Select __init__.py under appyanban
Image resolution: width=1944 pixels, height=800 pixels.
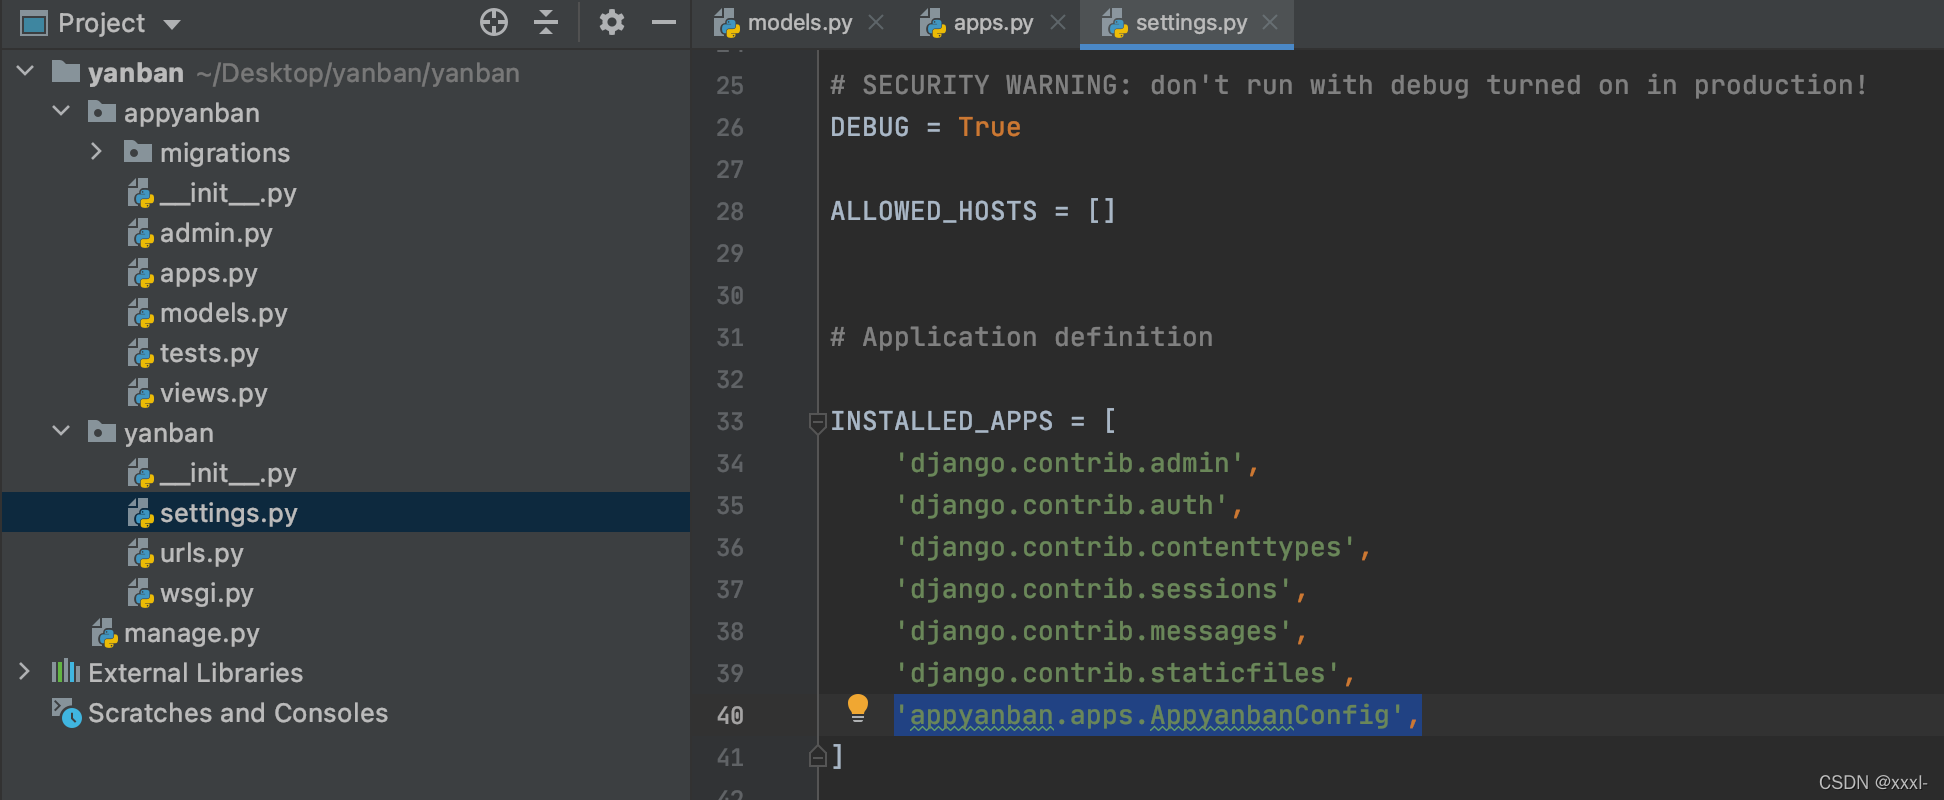pyautogui.click(x=228, y=193)
